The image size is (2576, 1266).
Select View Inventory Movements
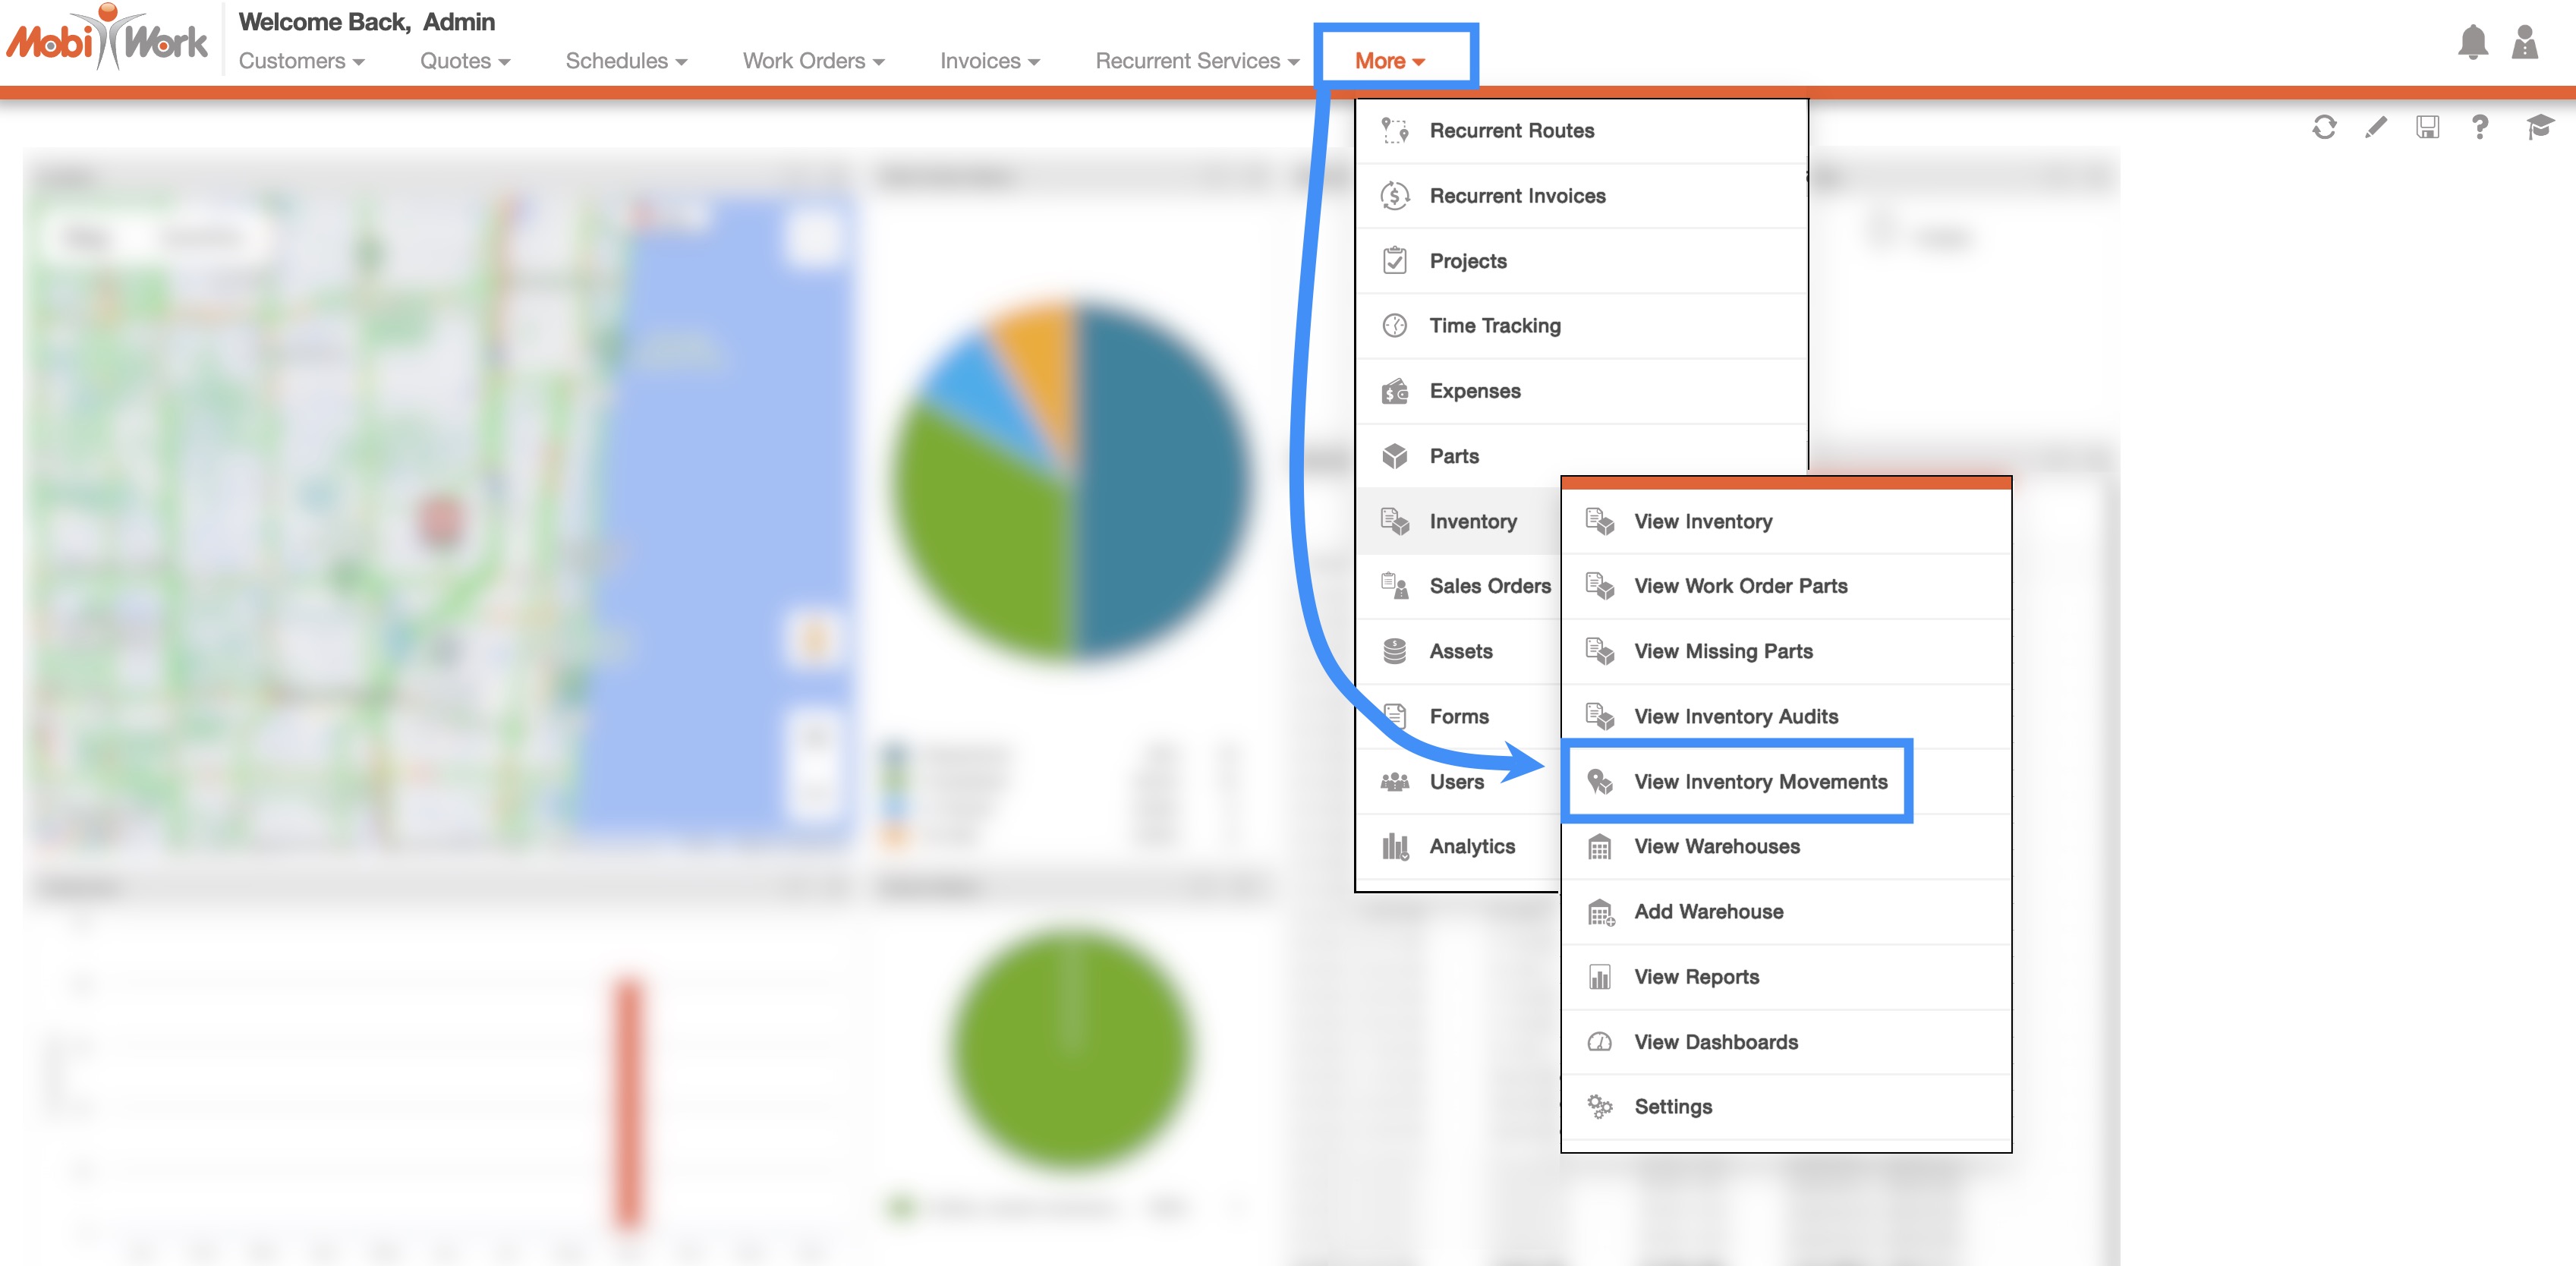pyautogui.click(x=1760, y=782)
